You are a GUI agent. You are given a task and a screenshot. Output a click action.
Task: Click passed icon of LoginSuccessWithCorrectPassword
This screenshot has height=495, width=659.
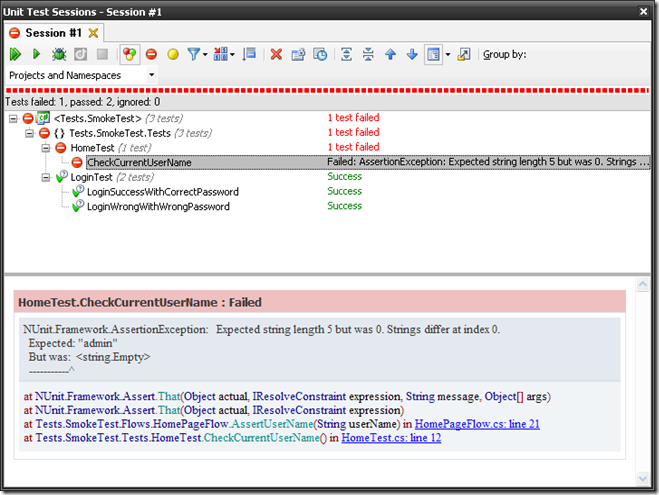(78, 191)
